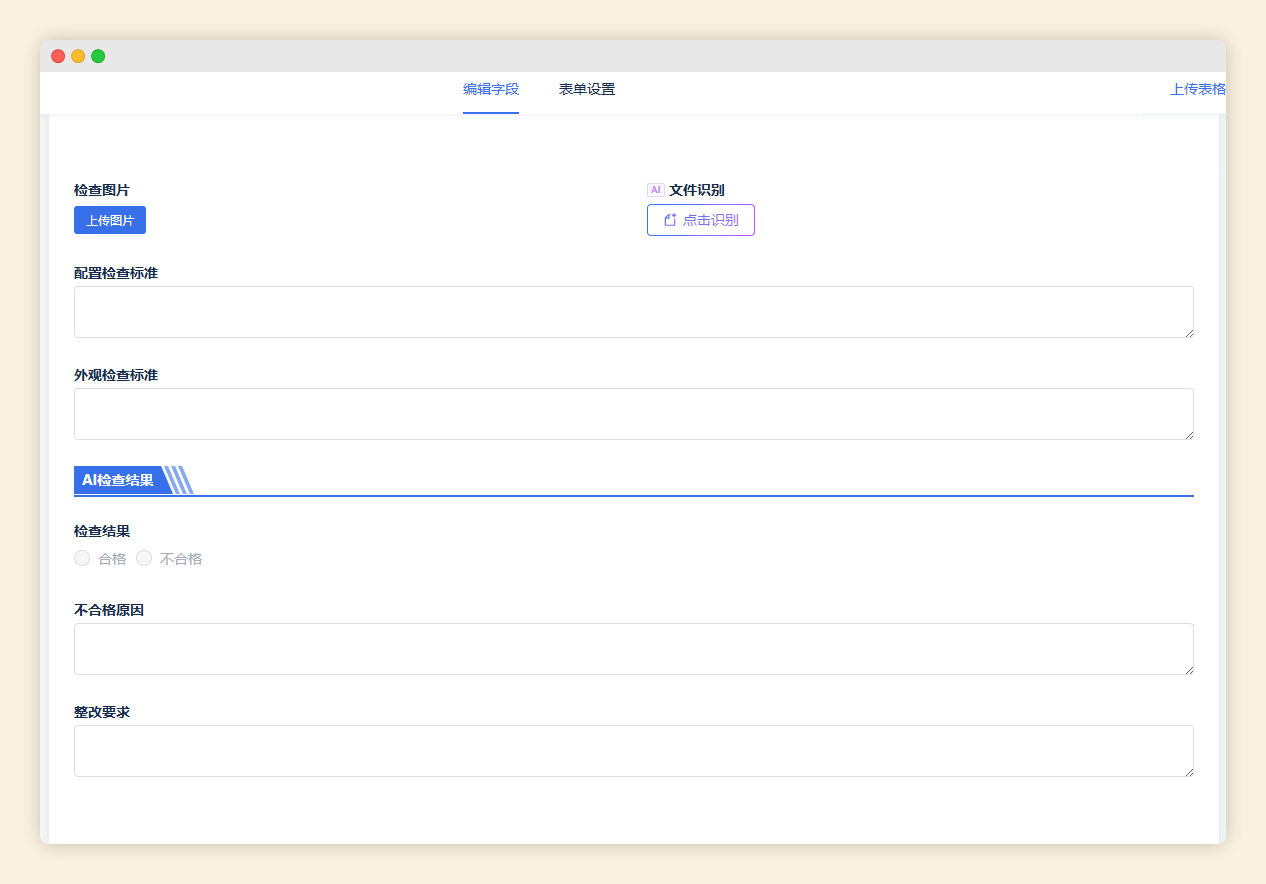The height and width of the screenshot is (884, 1266).
Task: Open the 表单设置 tab
Action: coord(587,89)
